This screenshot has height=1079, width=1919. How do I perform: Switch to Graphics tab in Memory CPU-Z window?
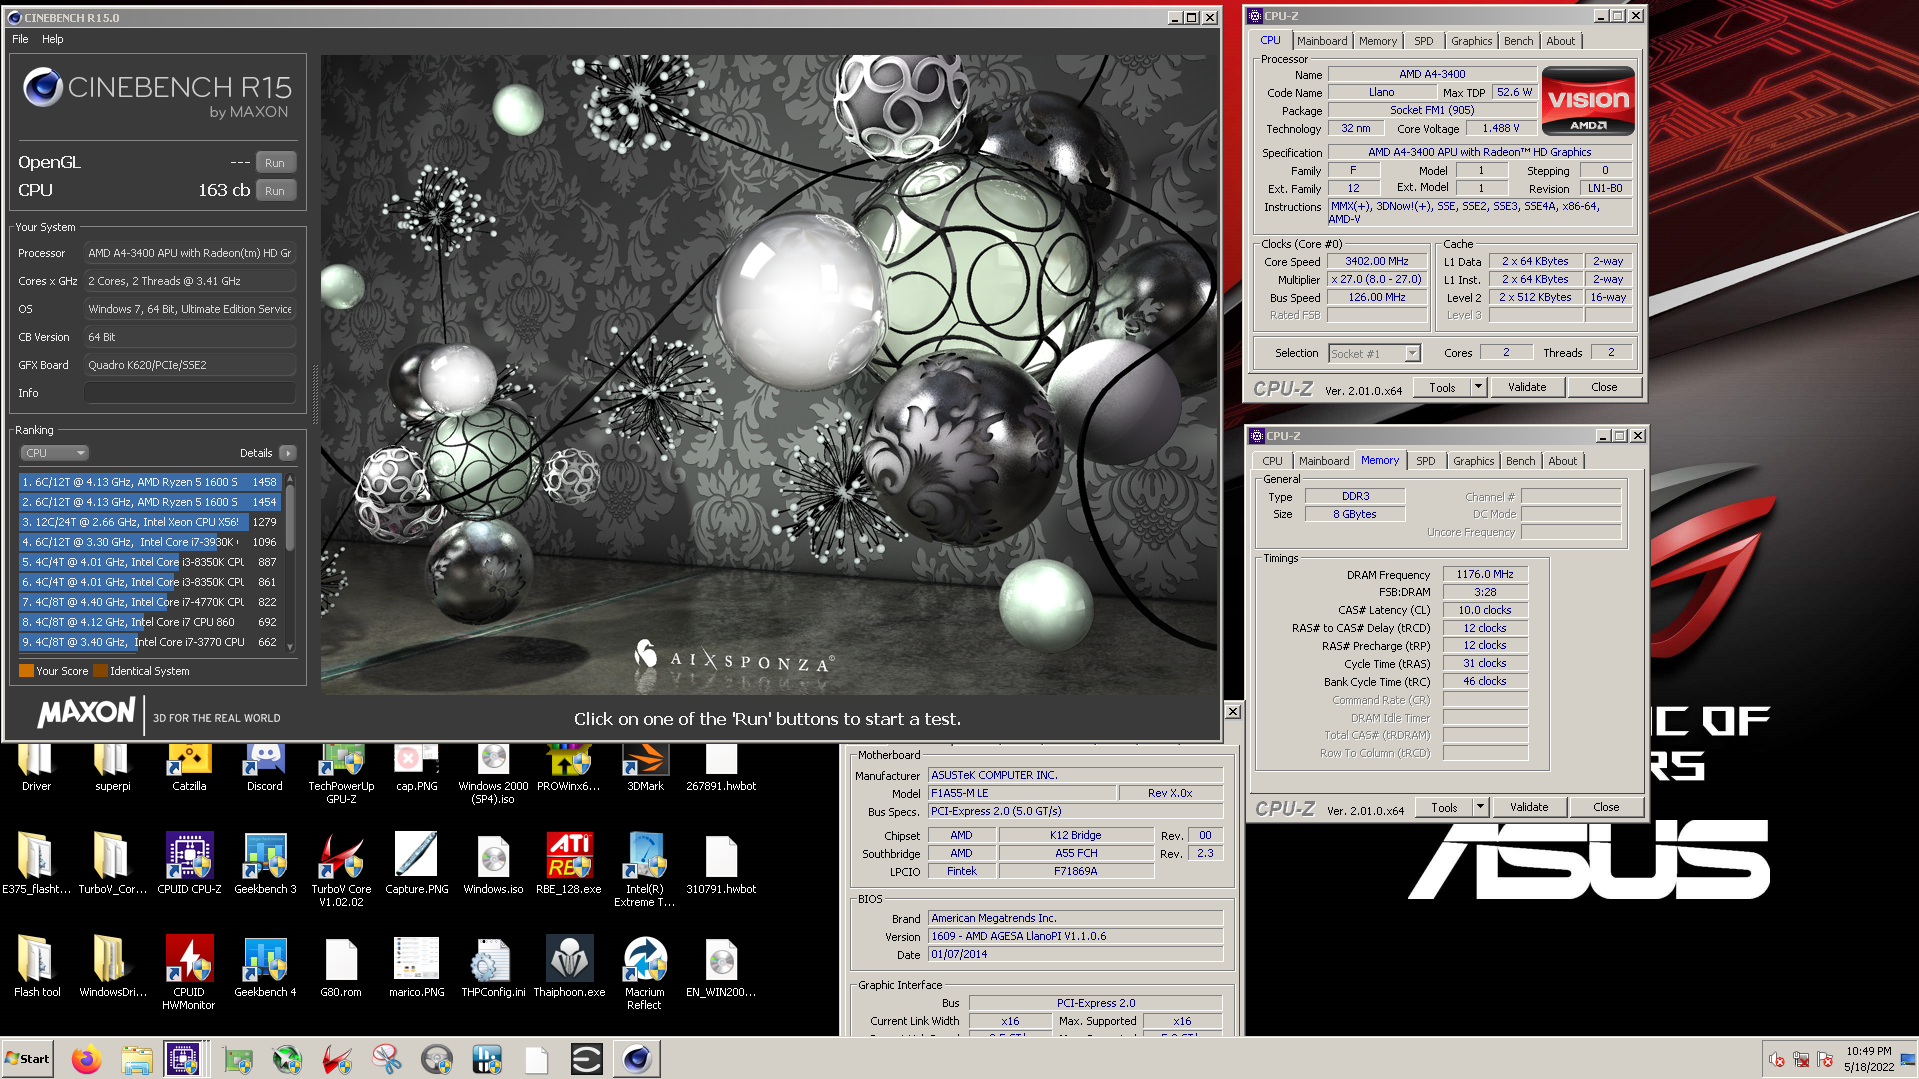(x=1474, y=461)
